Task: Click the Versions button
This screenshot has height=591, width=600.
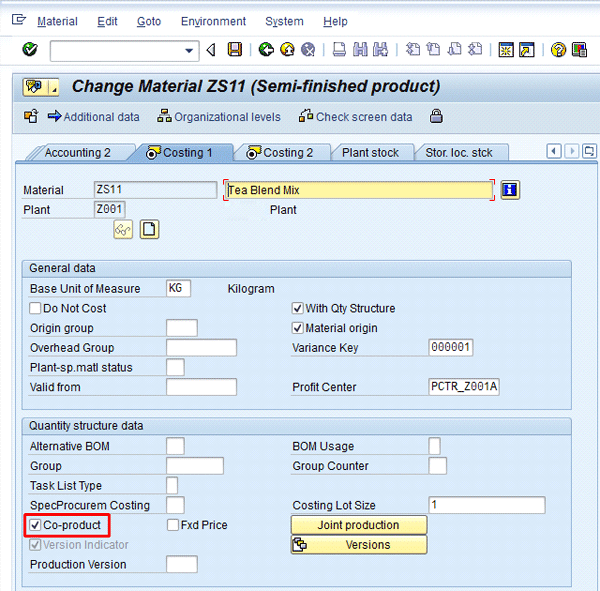Action: 358,545
